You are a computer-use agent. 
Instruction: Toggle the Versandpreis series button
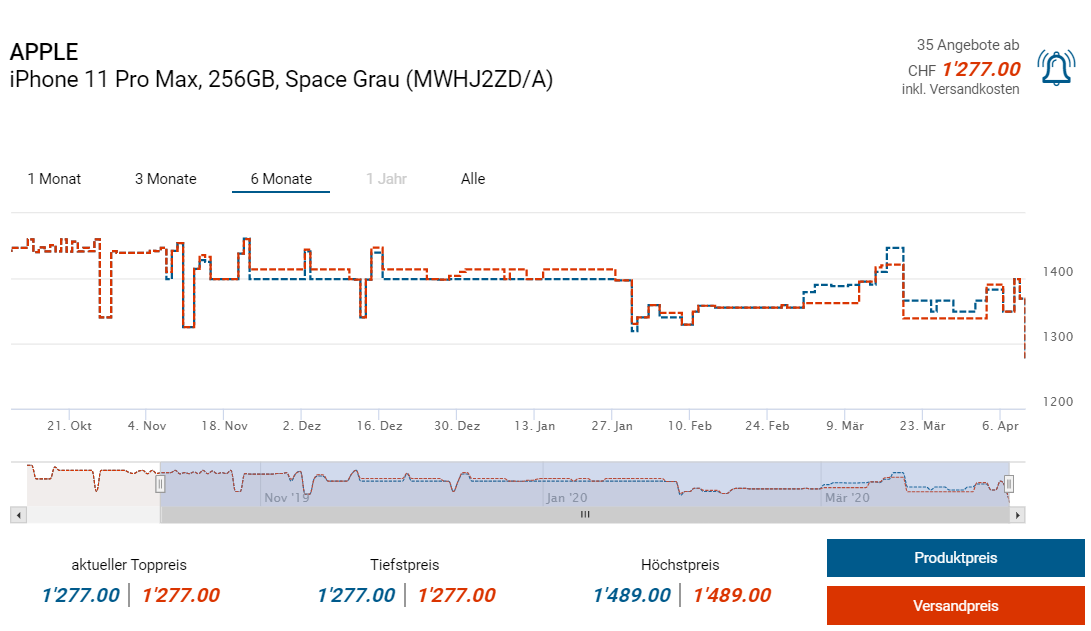pos(955,606)
